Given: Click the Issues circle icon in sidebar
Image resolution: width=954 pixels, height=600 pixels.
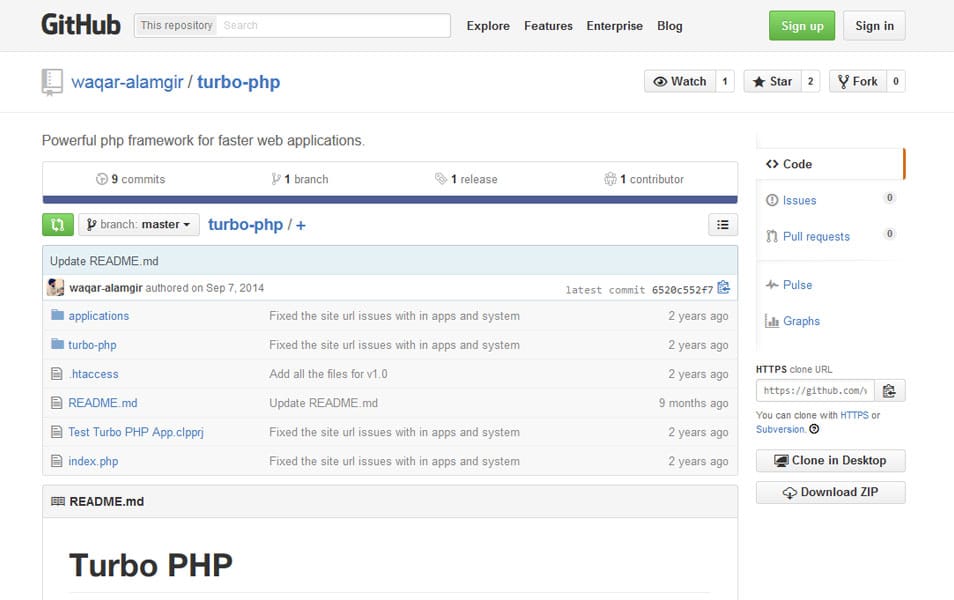Looking at the screenshot, I should click(x=772, y=200).
